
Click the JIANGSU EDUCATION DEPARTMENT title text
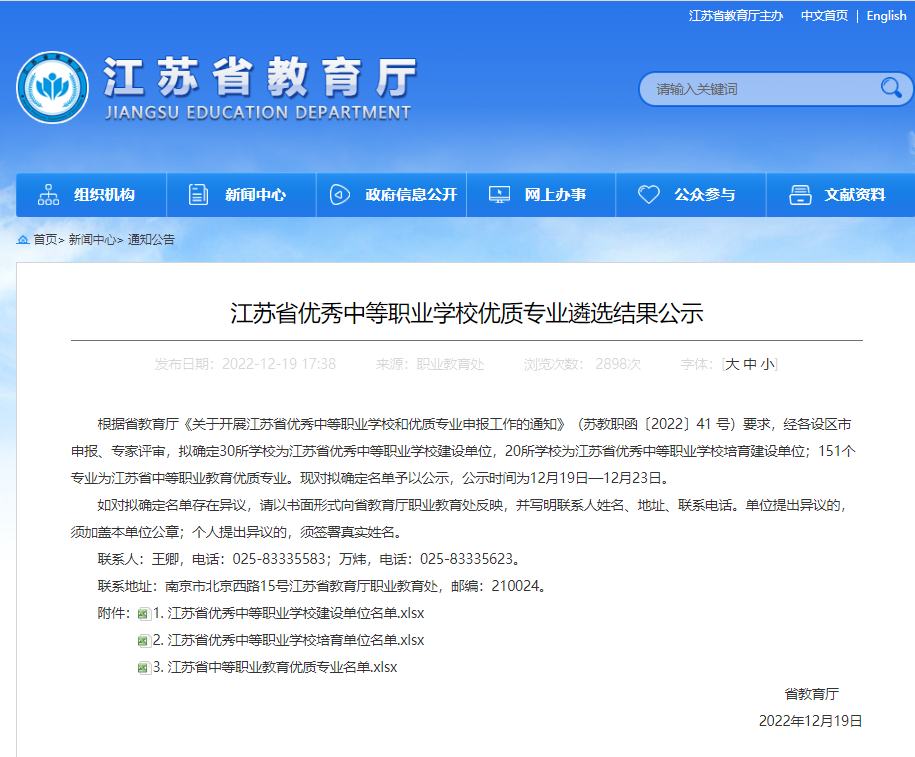click(x=258, y=113)
